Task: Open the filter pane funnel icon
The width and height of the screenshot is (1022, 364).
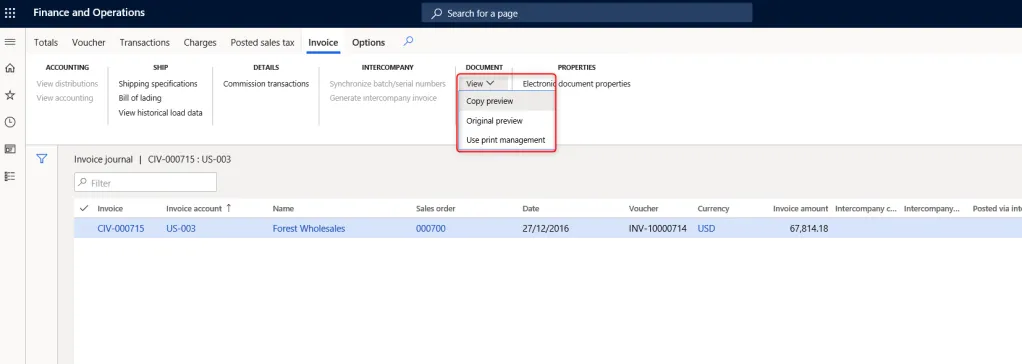Action: (42, 159)
